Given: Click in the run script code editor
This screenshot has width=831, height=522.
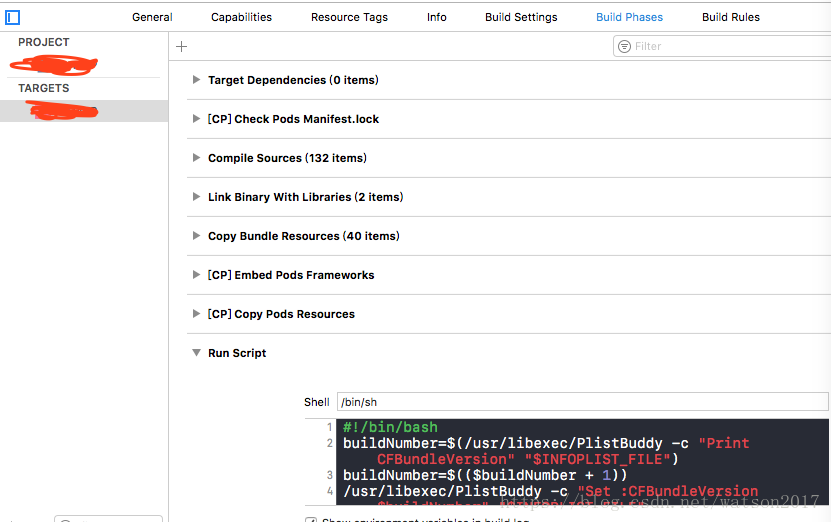Looking at the screenshot, I should click(582, 462).
